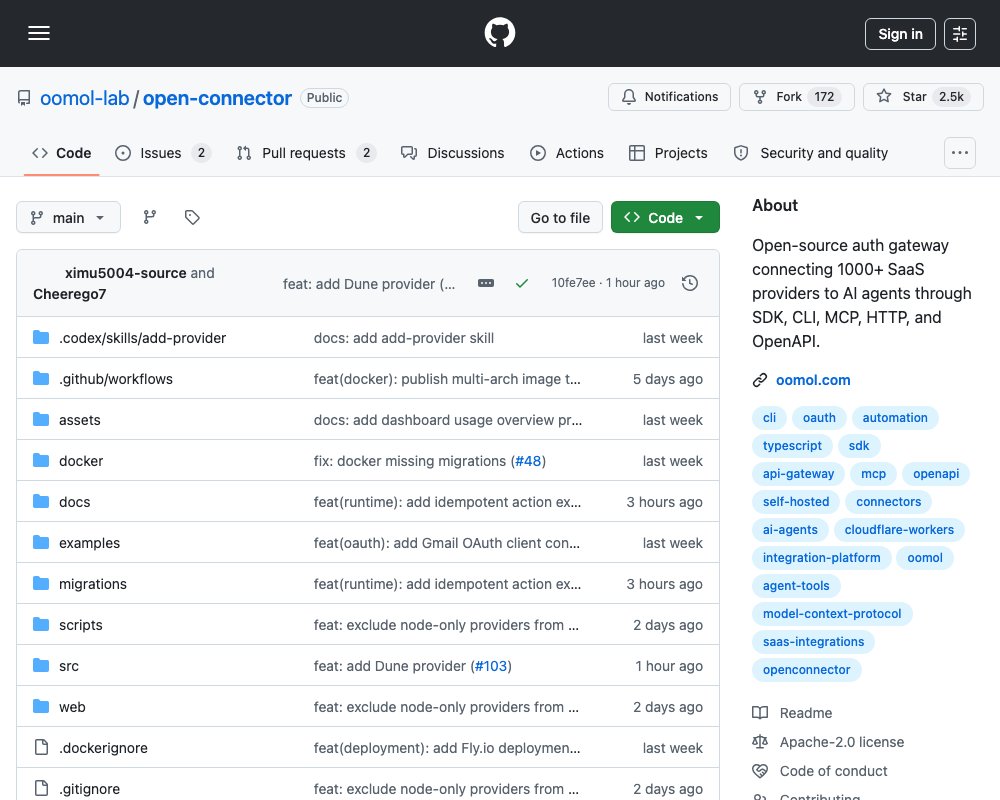Image resolution: width=1000 pixels, height=800 pixels.
Task: Open the .codex/skills/add-provider folder
Action: point(142,338)
